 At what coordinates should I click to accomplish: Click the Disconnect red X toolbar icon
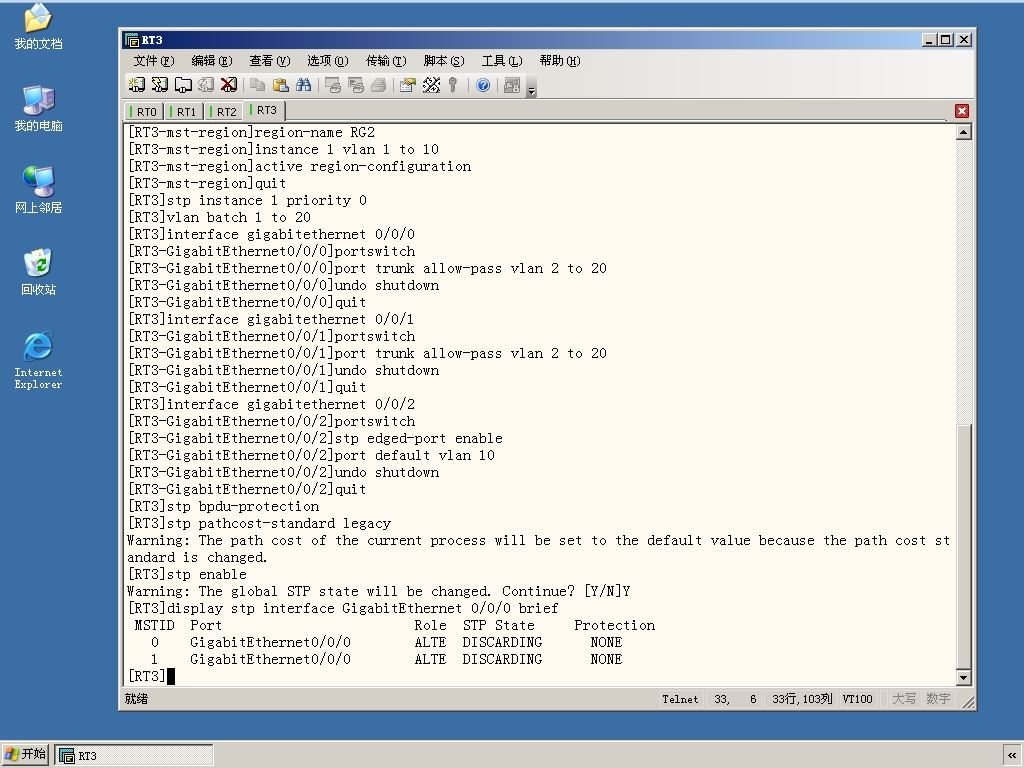point(229,85)
